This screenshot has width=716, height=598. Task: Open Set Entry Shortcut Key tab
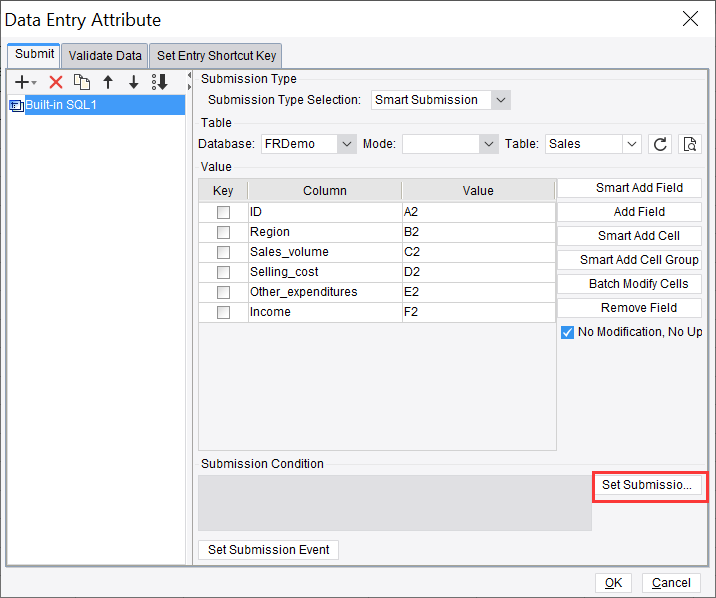pos(216,56)
